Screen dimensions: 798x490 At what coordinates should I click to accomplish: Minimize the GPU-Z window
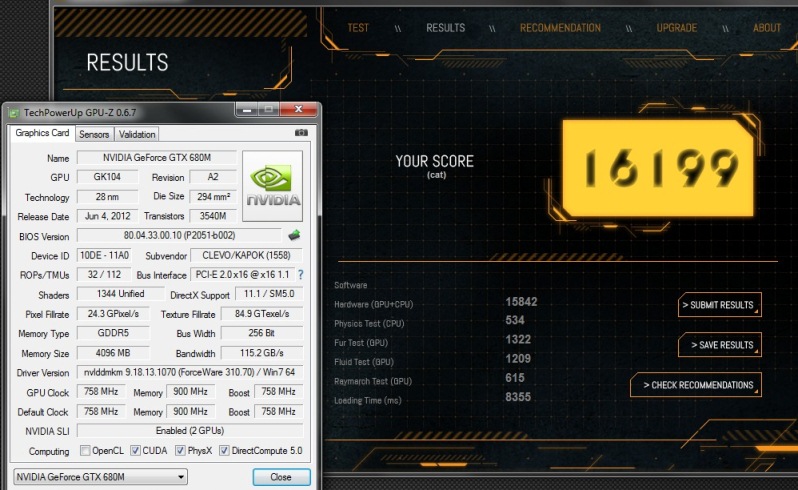(x=247, y=109)
